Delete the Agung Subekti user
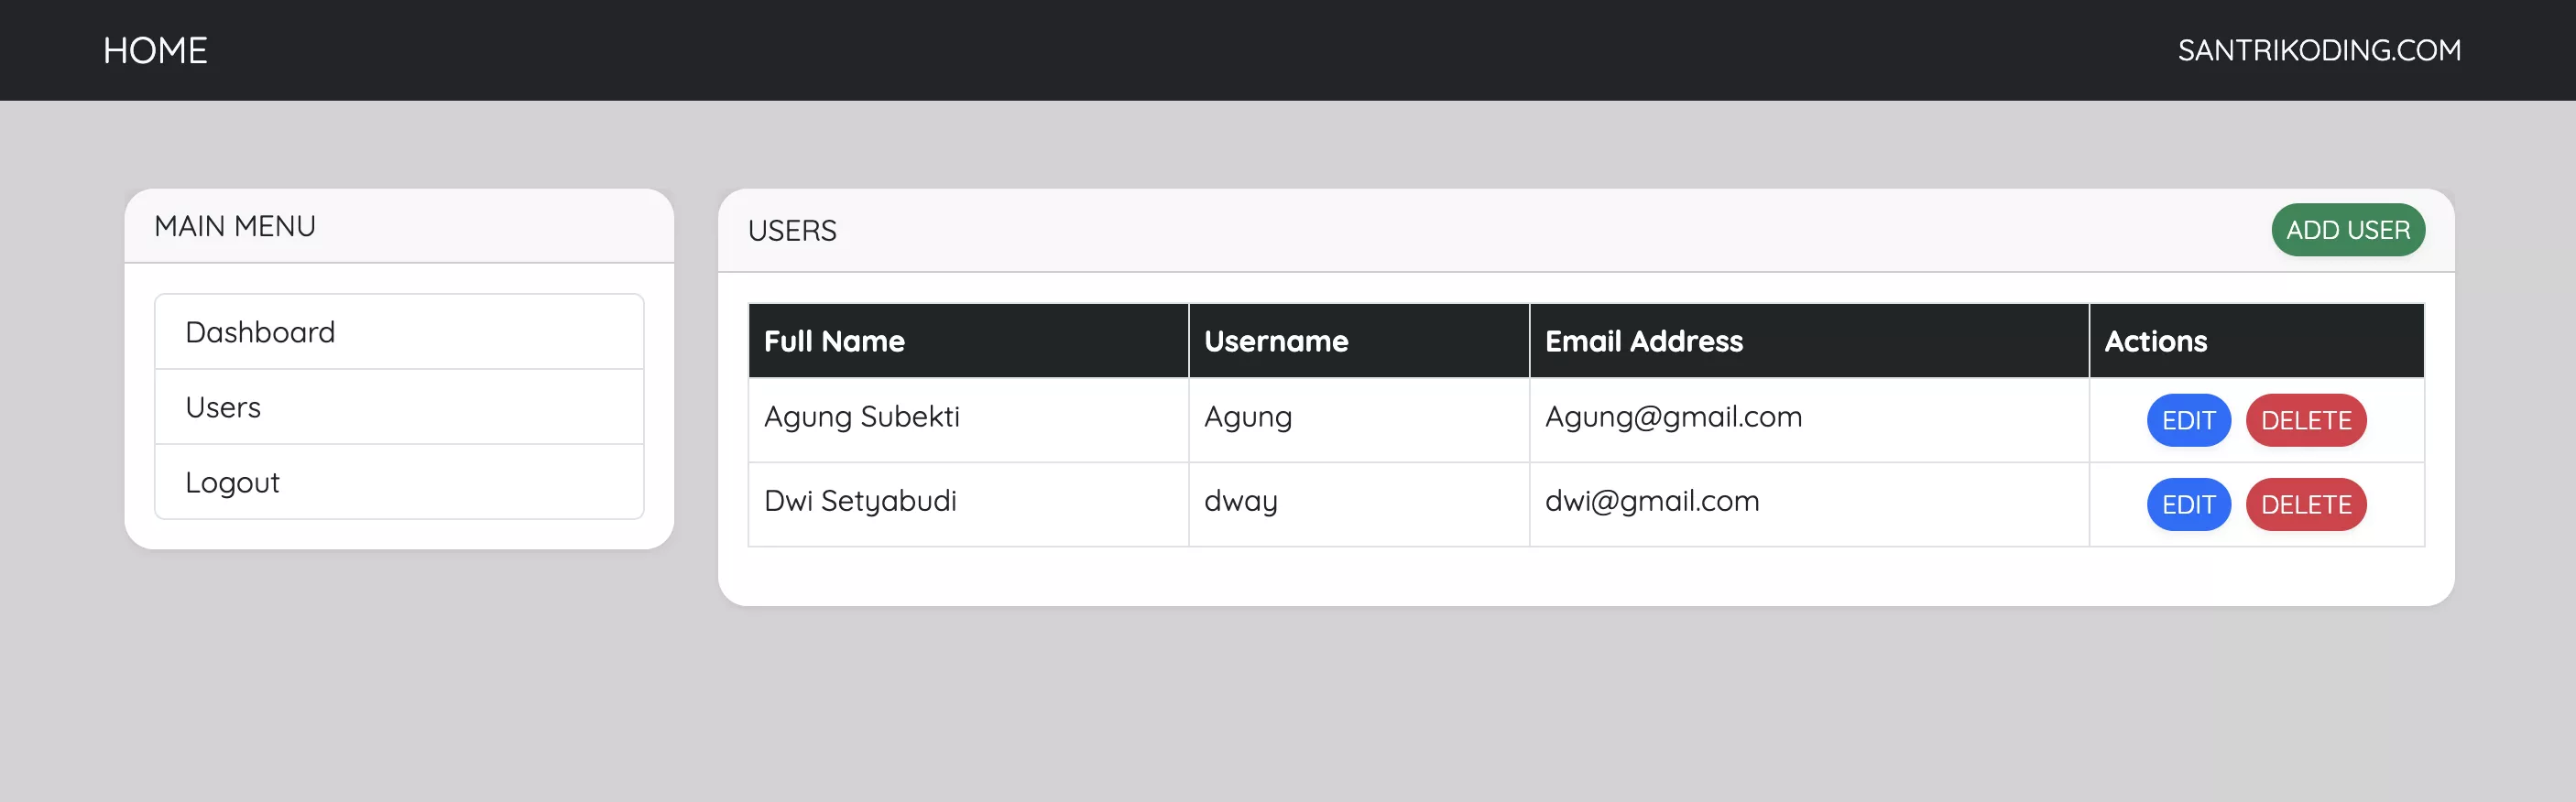 (x=2305, y=420)
